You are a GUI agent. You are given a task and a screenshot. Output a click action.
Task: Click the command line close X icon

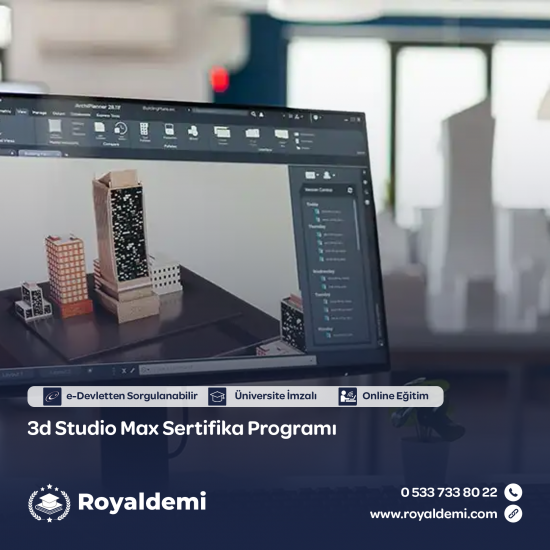coord(124,370)
